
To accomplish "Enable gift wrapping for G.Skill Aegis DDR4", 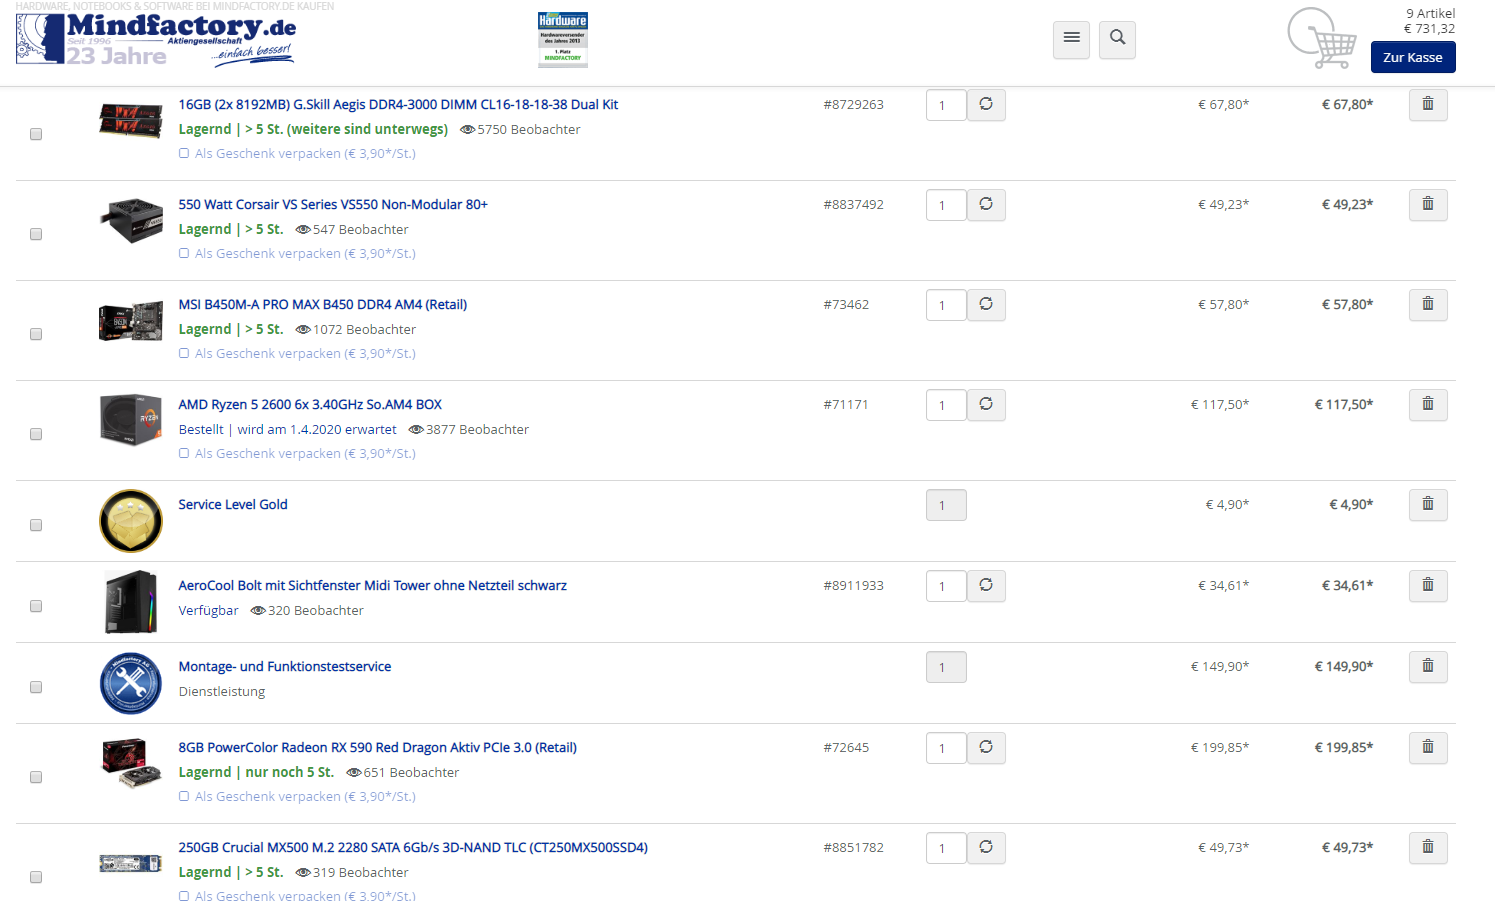I will click(184, 153).
